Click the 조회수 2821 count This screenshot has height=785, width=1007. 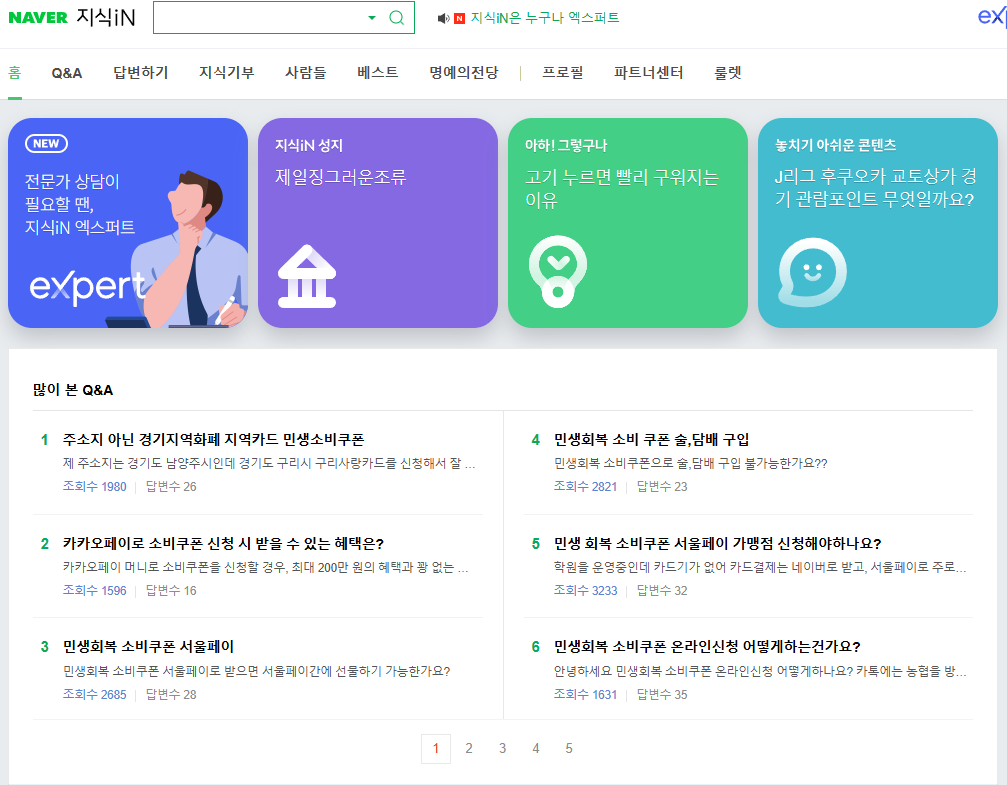pyautogui.click(x=585, y=486)
